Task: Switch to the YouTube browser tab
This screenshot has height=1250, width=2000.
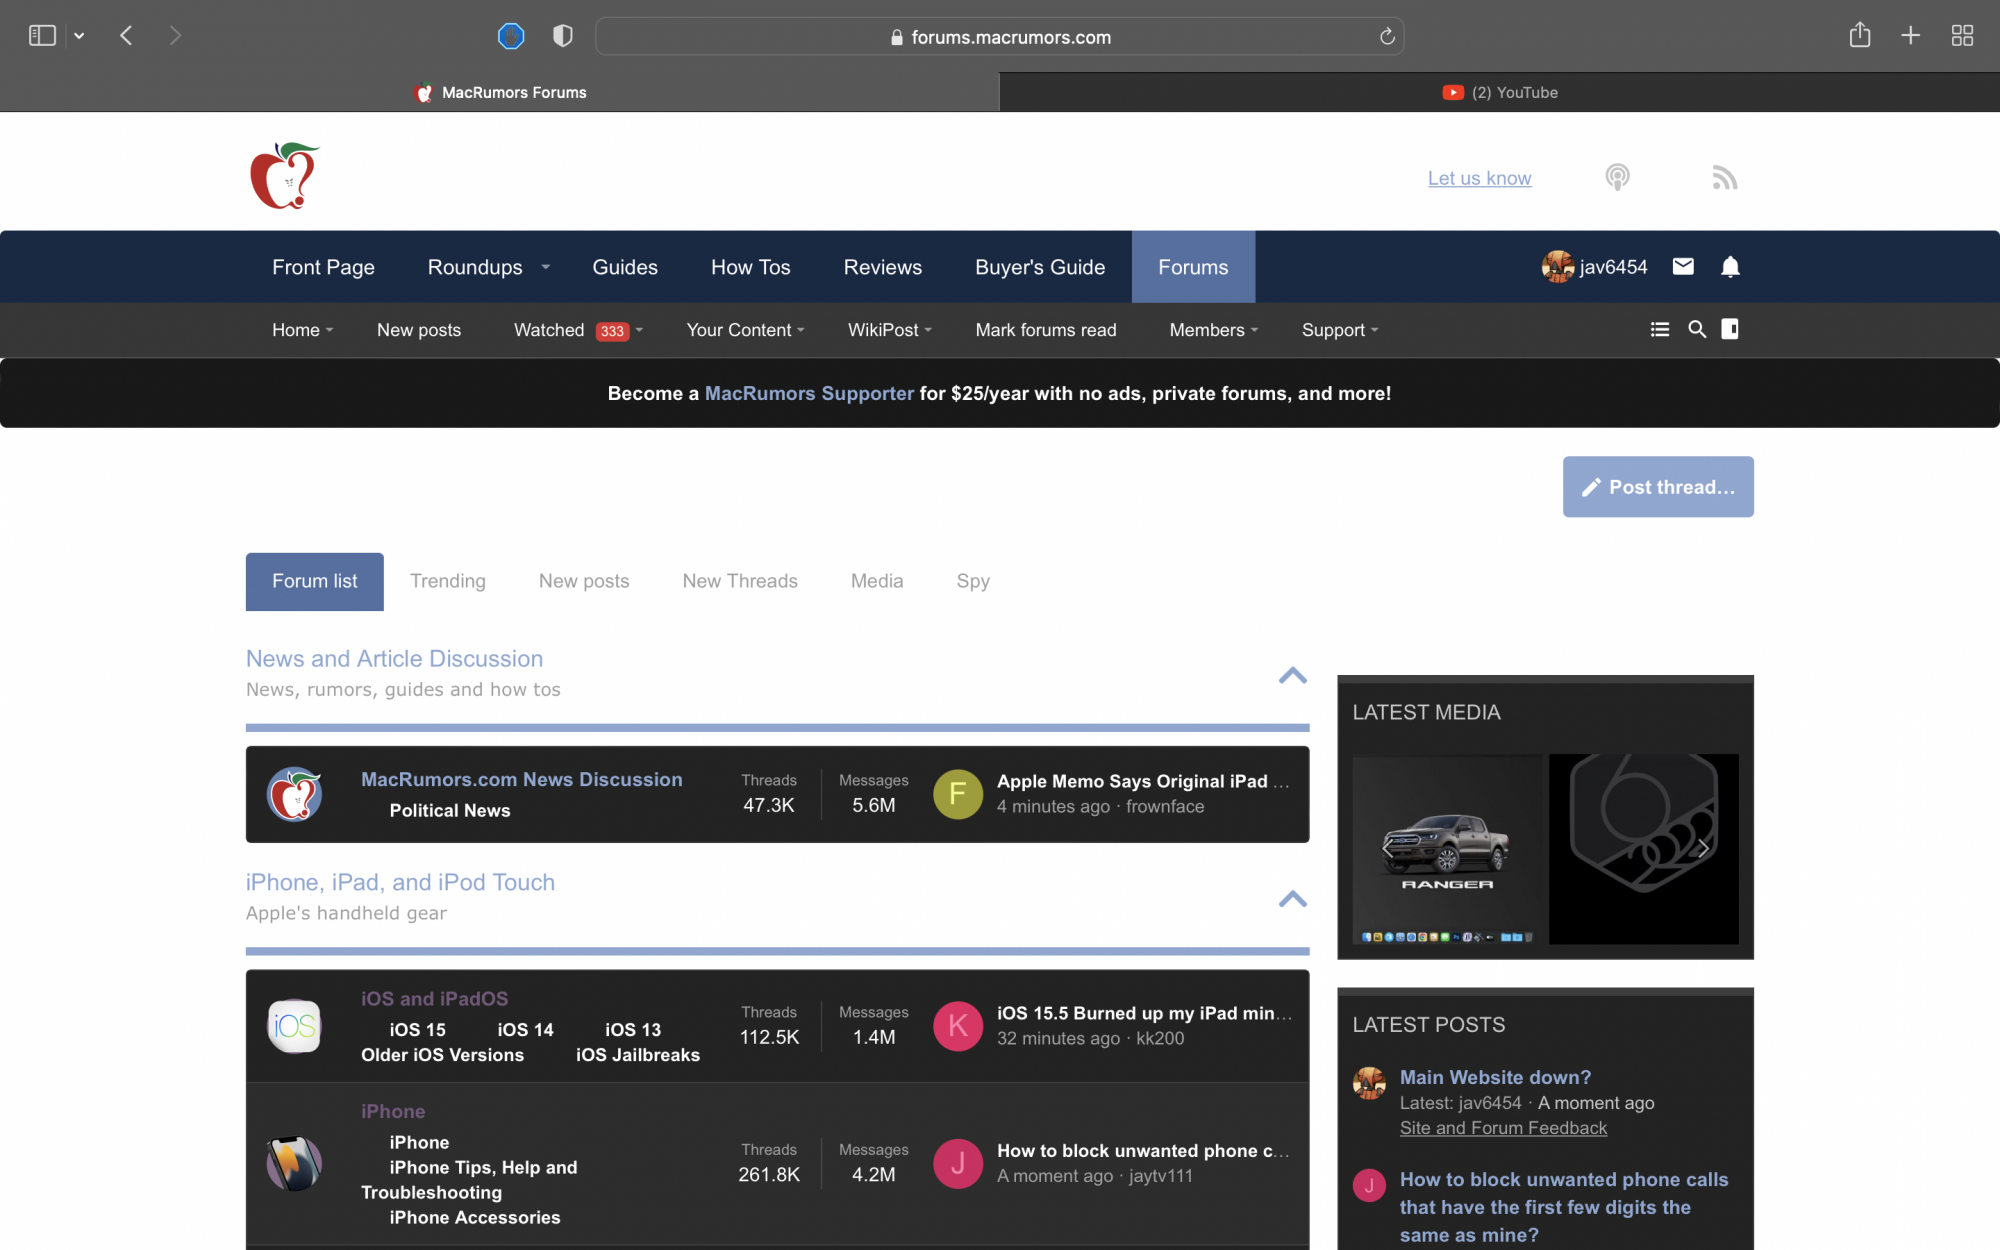Action: coord(1499,92)
